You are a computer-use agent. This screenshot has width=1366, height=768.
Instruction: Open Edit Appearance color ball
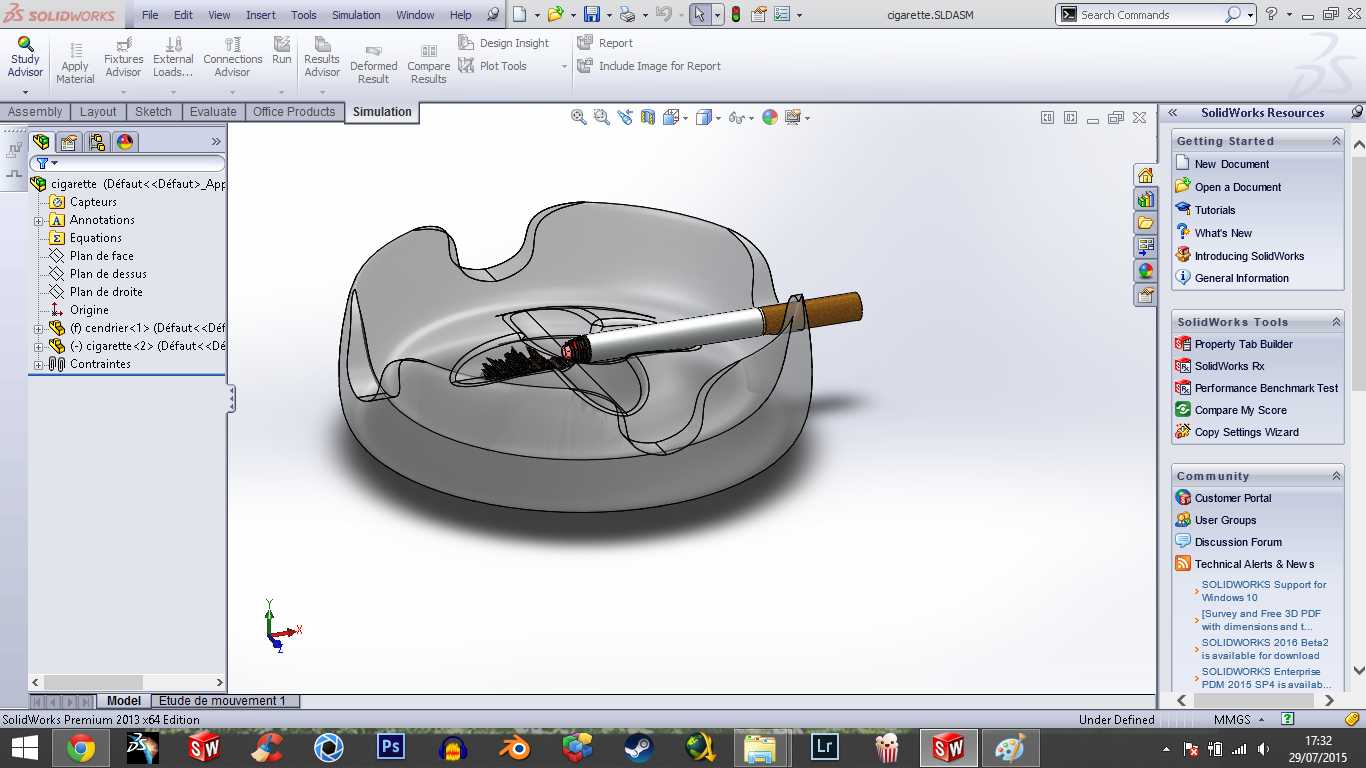pyautogui.click(x=770, y=117)
